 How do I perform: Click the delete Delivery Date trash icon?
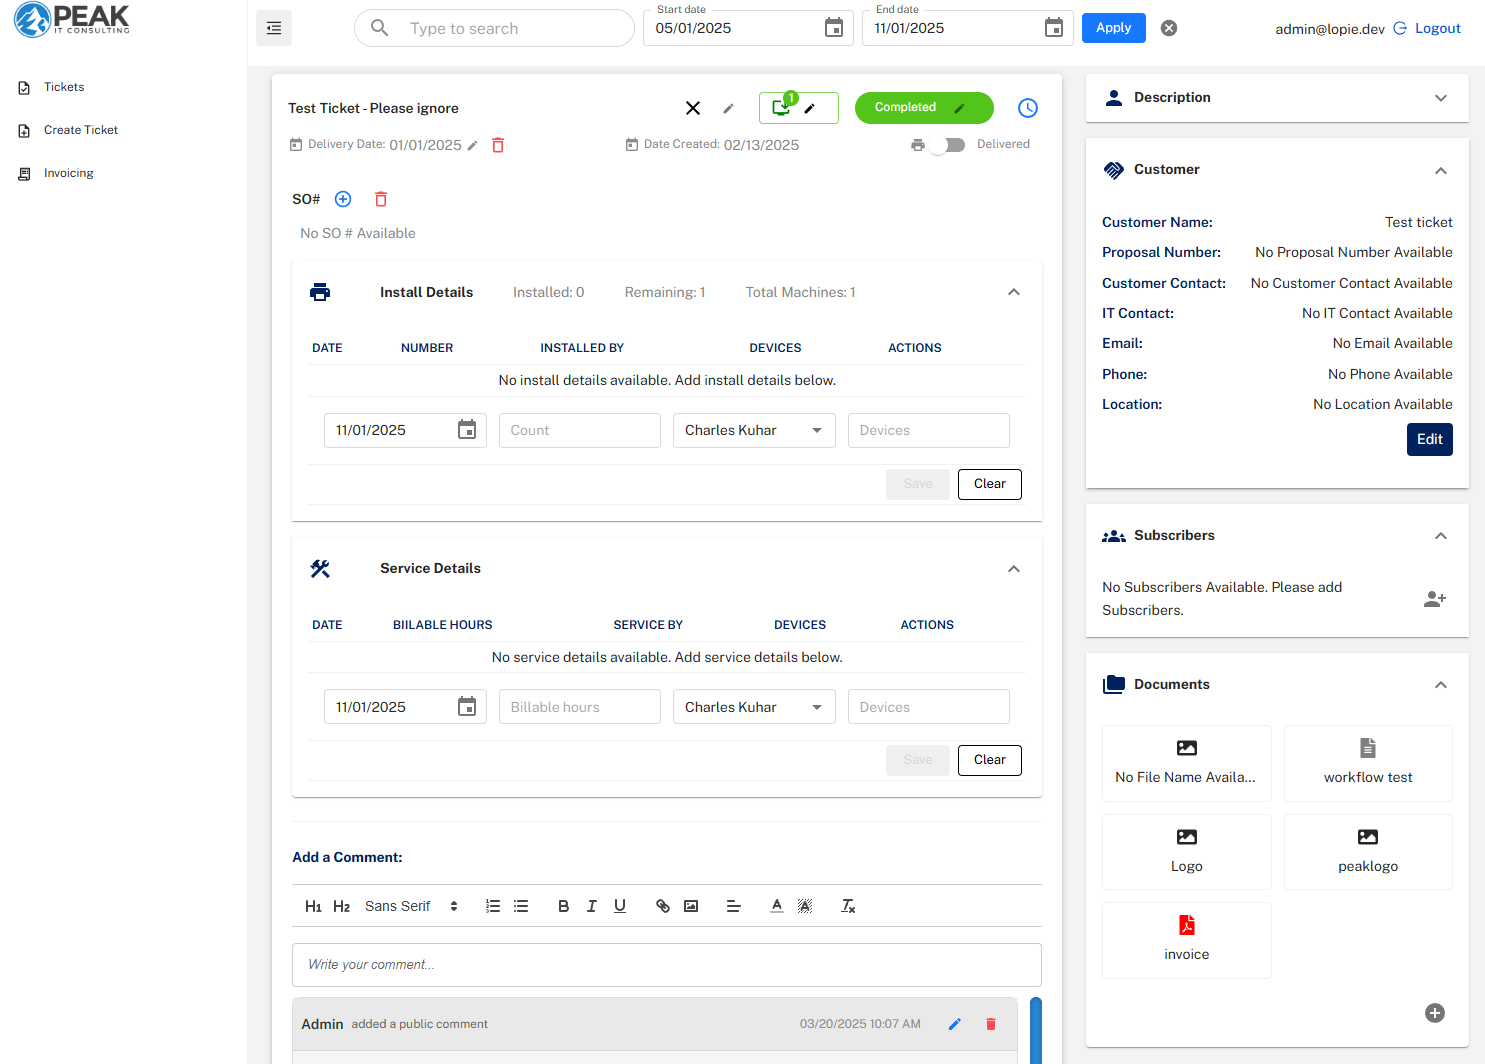tap(498, 144)
